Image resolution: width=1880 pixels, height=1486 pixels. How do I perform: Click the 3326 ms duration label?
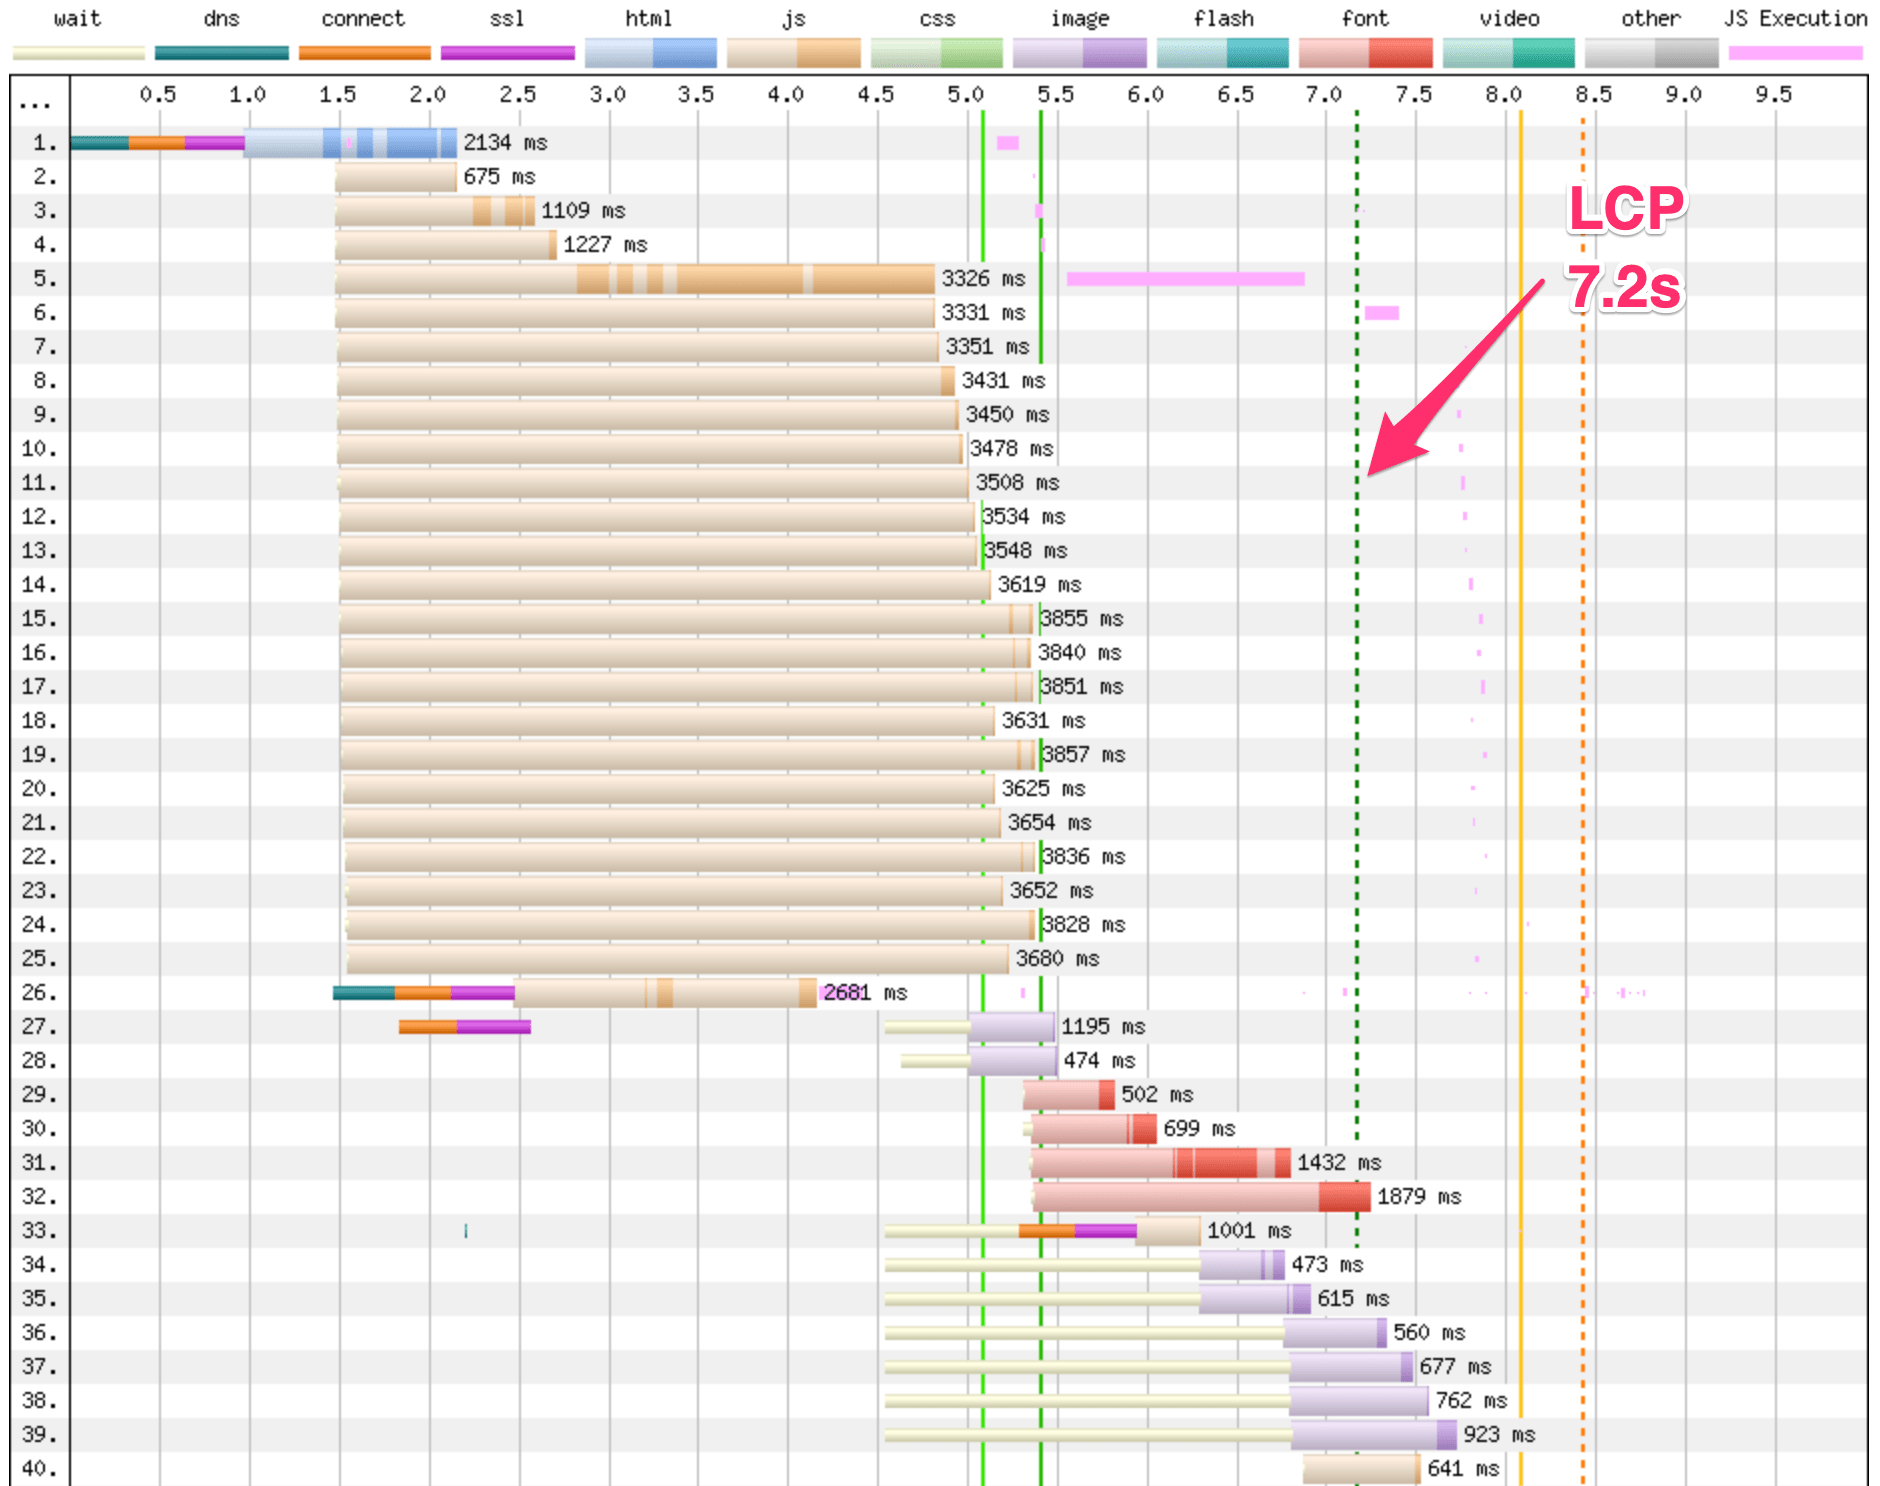(982, 279)
